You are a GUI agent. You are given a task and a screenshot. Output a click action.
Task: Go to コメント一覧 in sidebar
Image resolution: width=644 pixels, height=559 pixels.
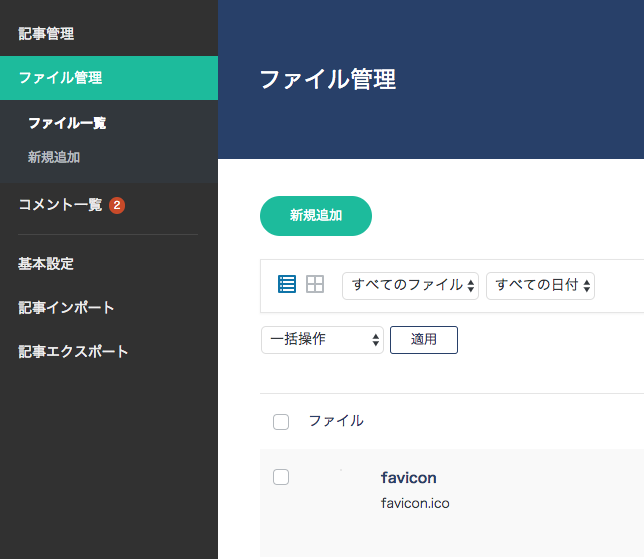pyautogui.click(x=60, y=205)
